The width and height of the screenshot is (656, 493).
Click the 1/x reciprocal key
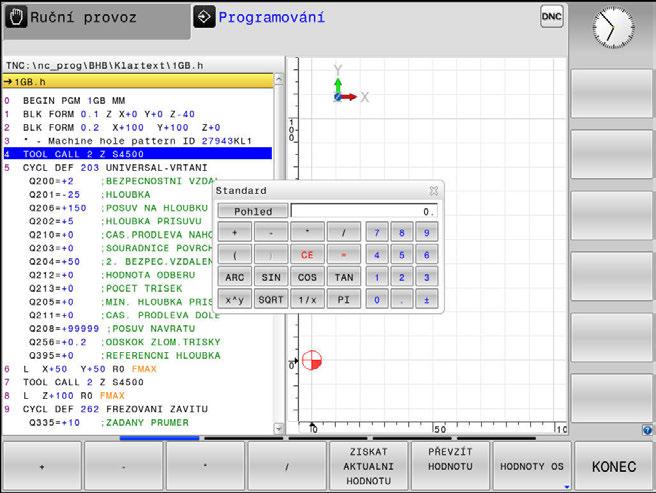coord(307,299)
